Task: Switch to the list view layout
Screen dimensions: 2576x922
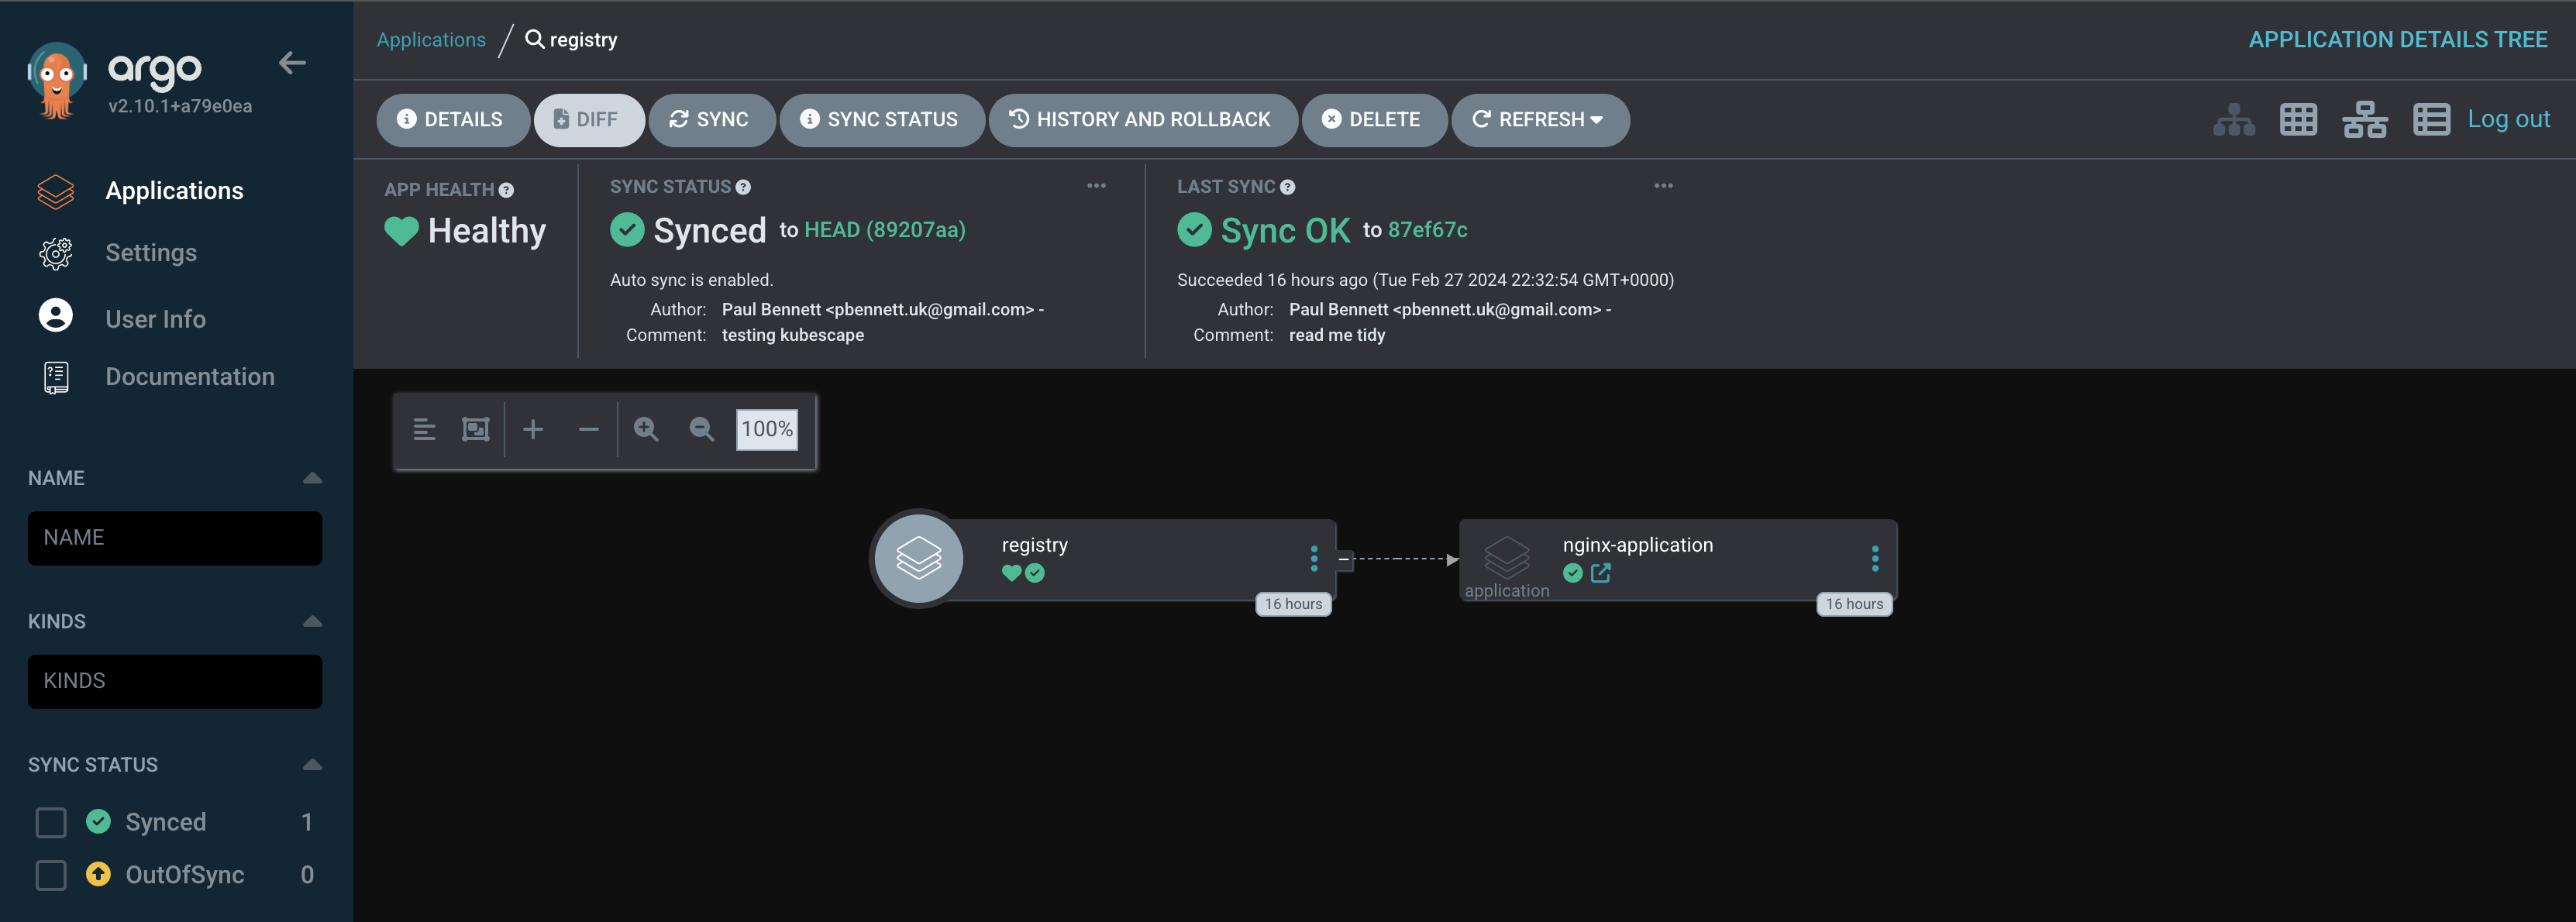Action: (x=2432, y=119)
